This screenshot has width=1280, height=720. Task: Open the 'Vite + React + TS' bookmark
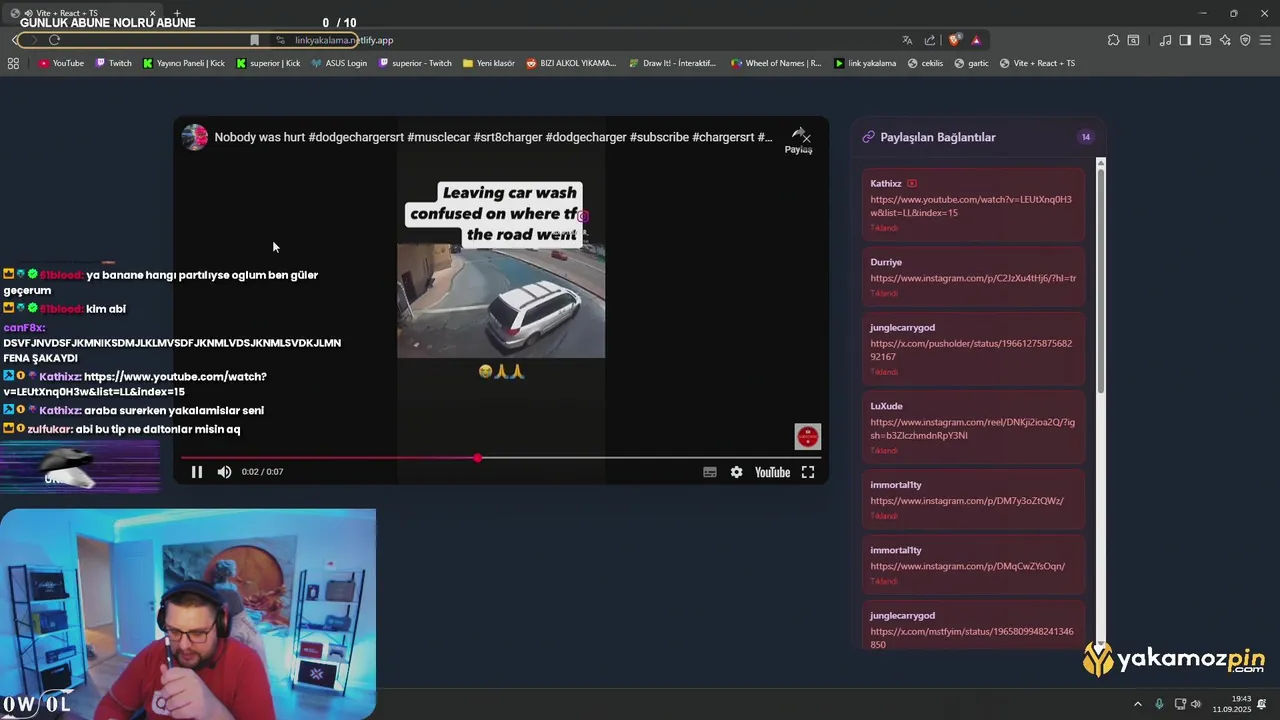click(x=1037, y=63)
